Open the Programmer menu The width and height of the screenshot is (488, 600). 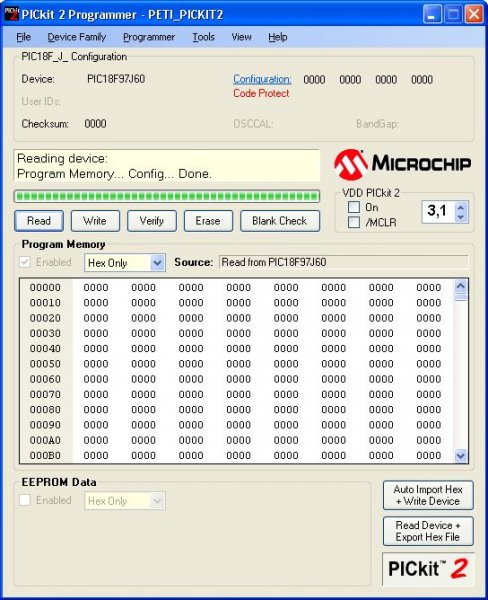pos(149,37)
